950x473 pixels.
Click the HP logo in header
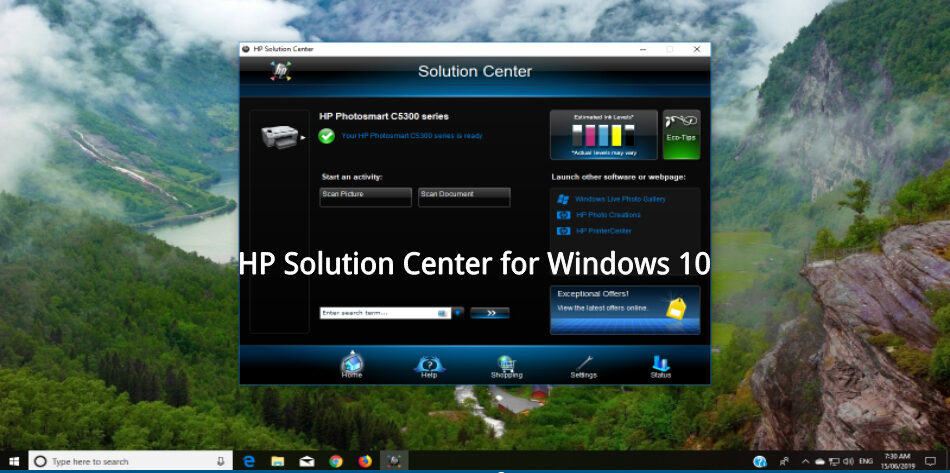click(281, 71)
